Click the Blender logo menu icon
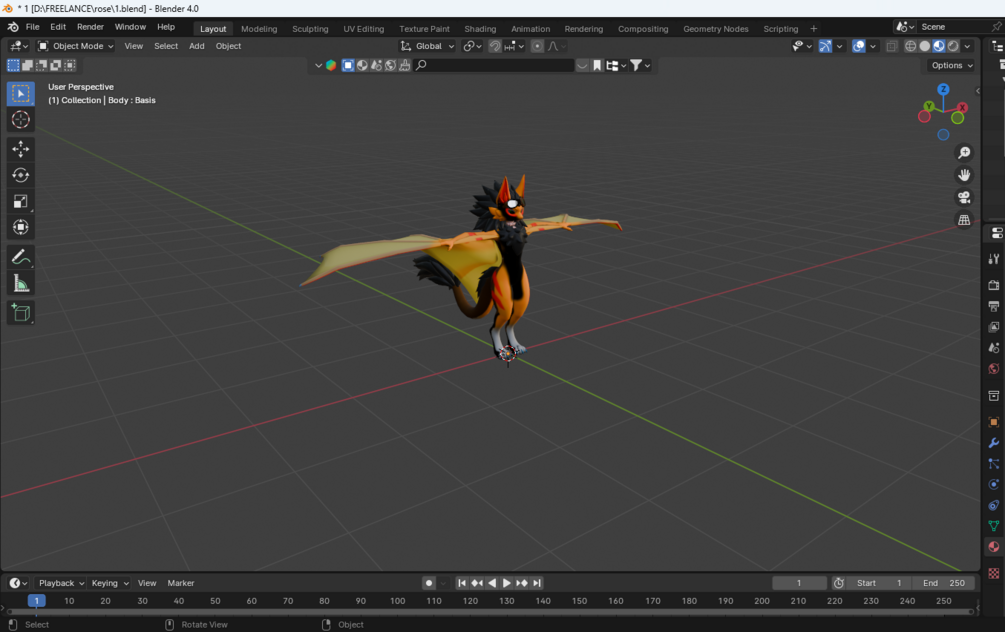The image size is (1005, 632). (x=13, y=27)
